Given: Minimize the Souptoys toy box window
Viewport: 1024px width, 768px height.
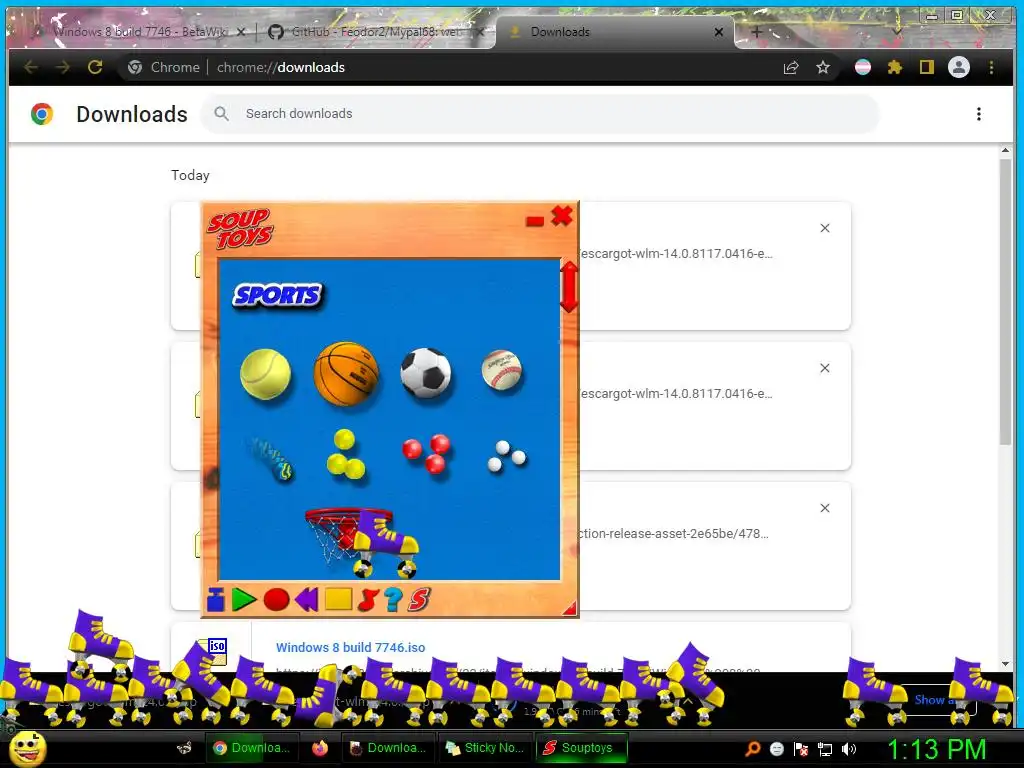Looking at the screenshot, I should coord(535,221).
